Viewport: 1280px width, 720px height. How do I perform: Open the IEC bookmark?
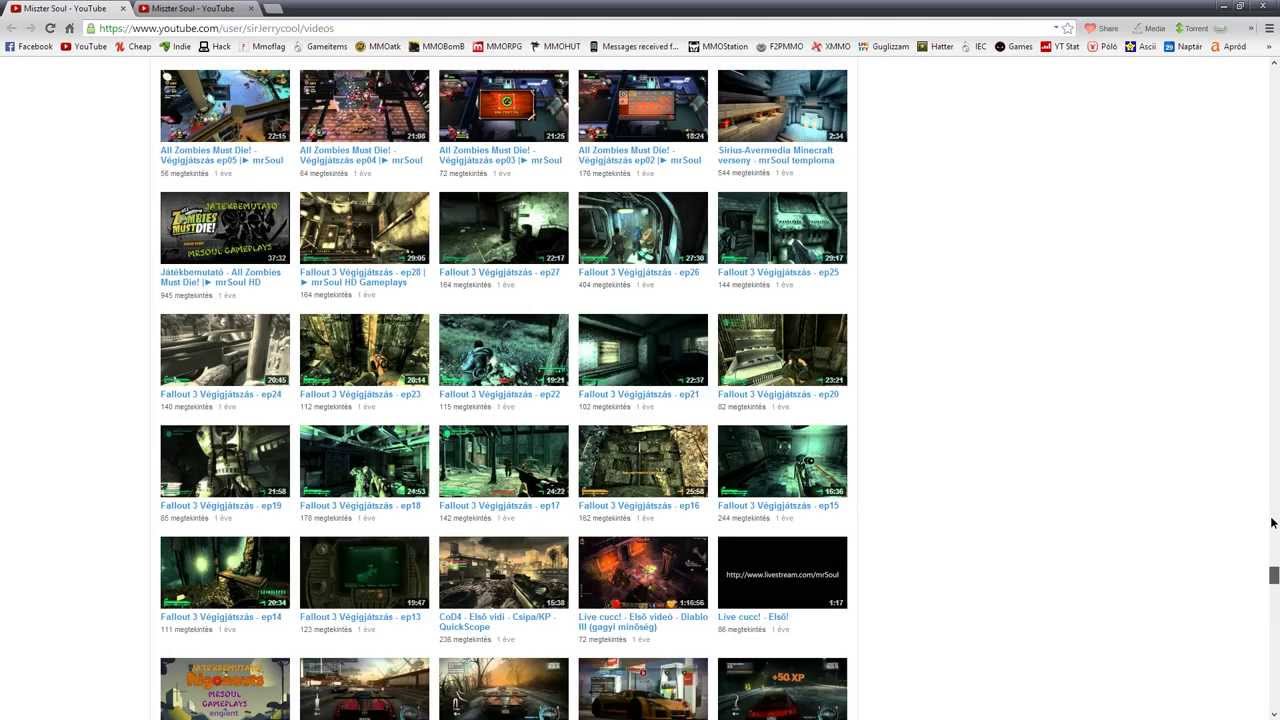click(x=974, y=46)
